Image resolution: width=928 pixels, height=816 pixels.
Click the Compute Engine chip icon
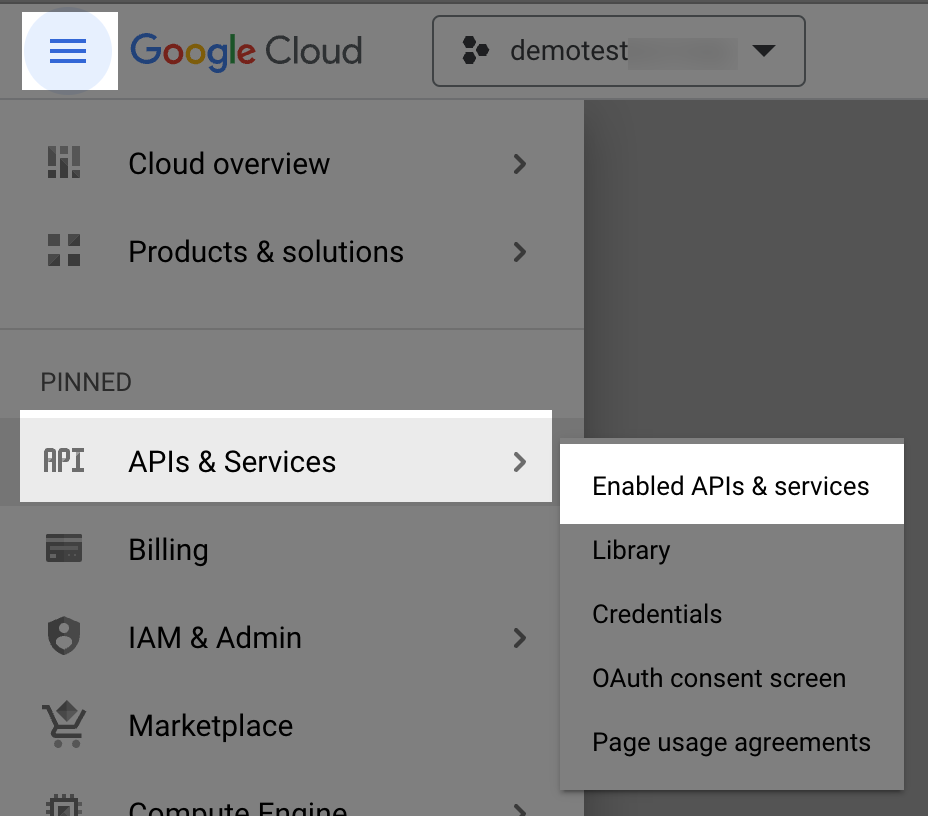[x=64, y=806]
